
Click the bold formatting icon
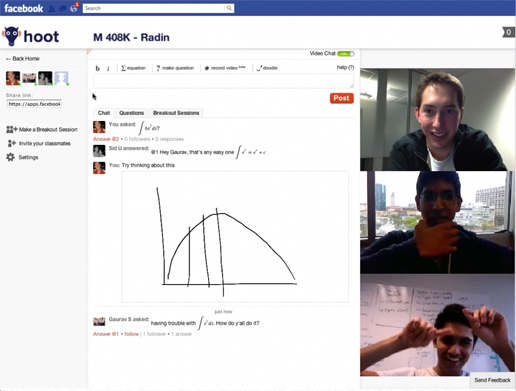(x=97, y=68)
